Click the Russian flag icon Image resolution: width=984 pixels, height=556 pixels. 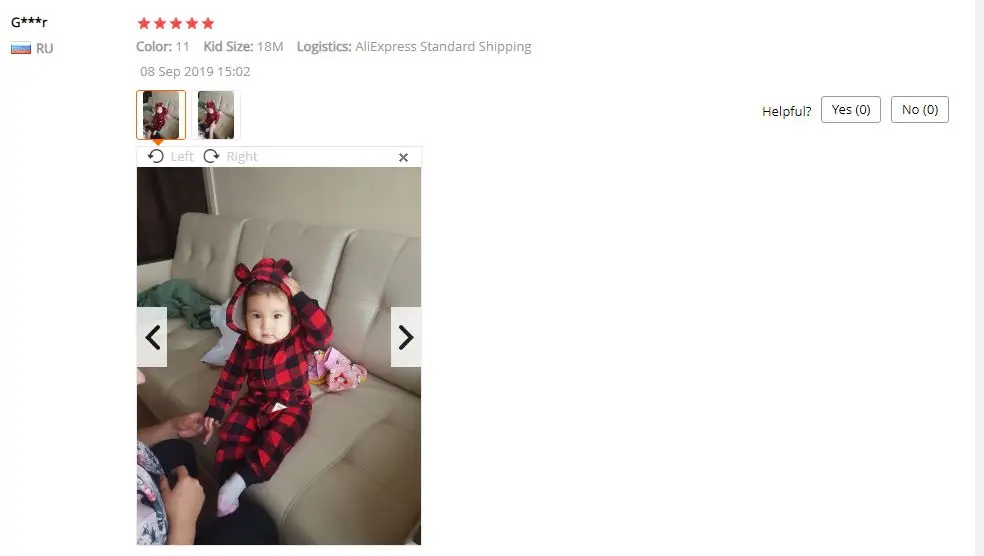pyautogui.click(x=21, y=48)
